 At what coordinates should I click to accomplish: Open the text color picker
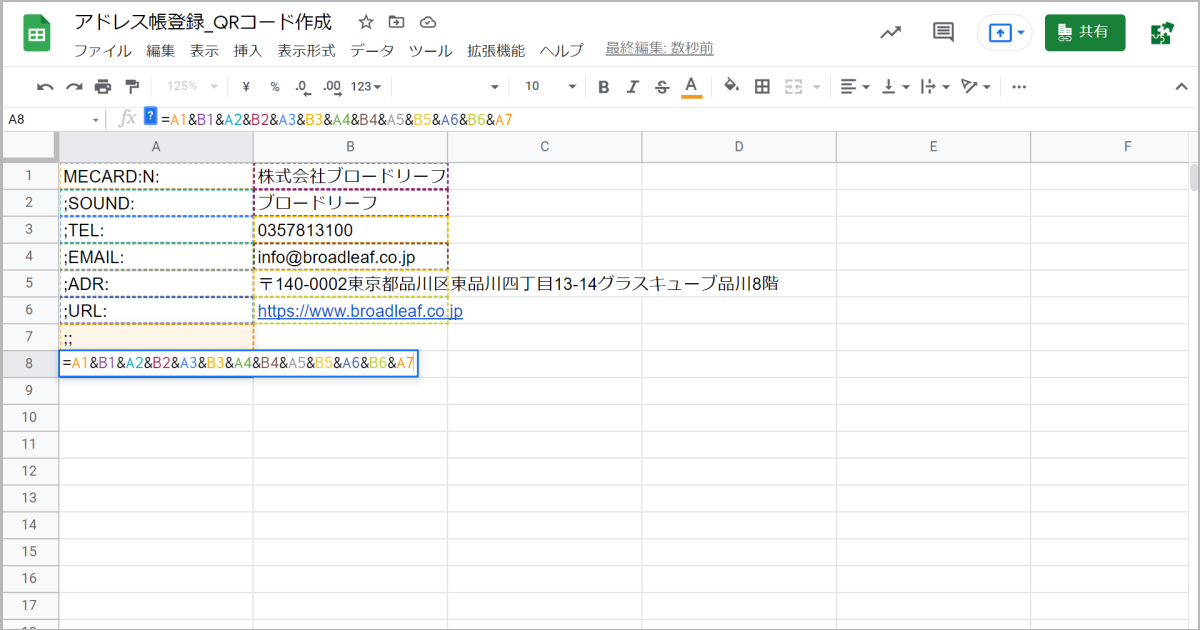pos(690,87)
